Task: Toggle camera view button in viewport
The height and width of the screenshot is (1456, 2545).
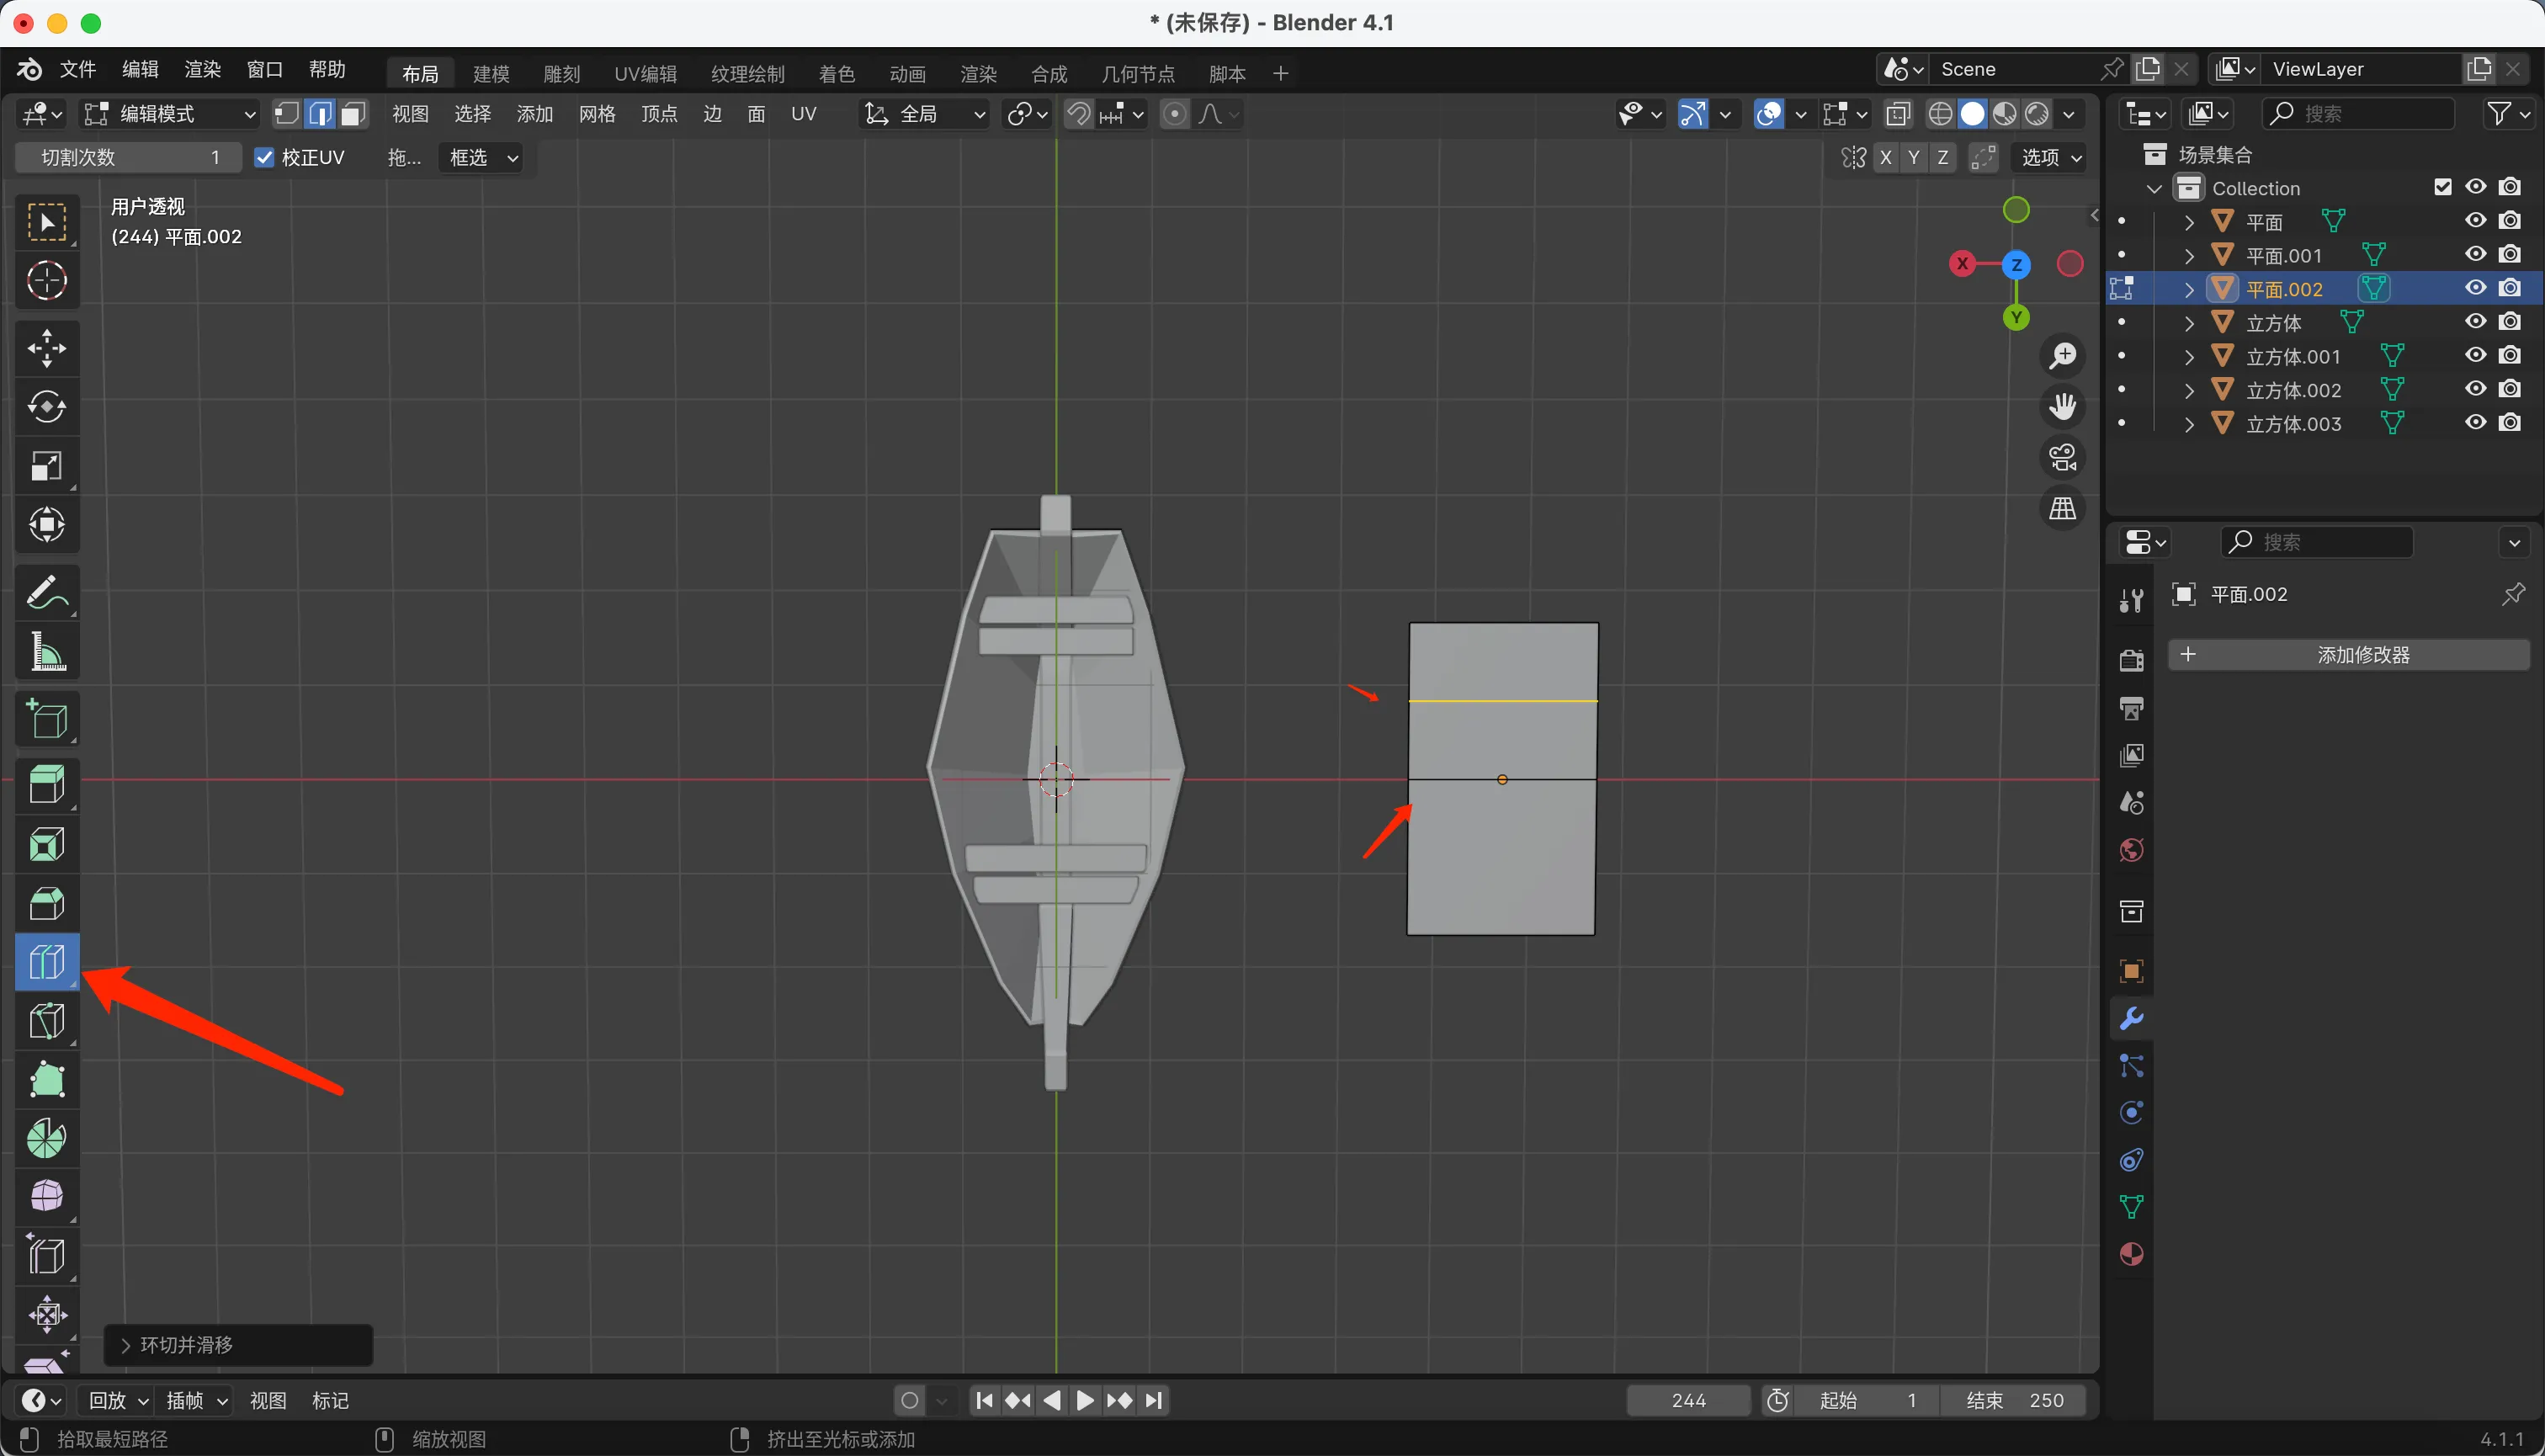Action: point(2062,458)
